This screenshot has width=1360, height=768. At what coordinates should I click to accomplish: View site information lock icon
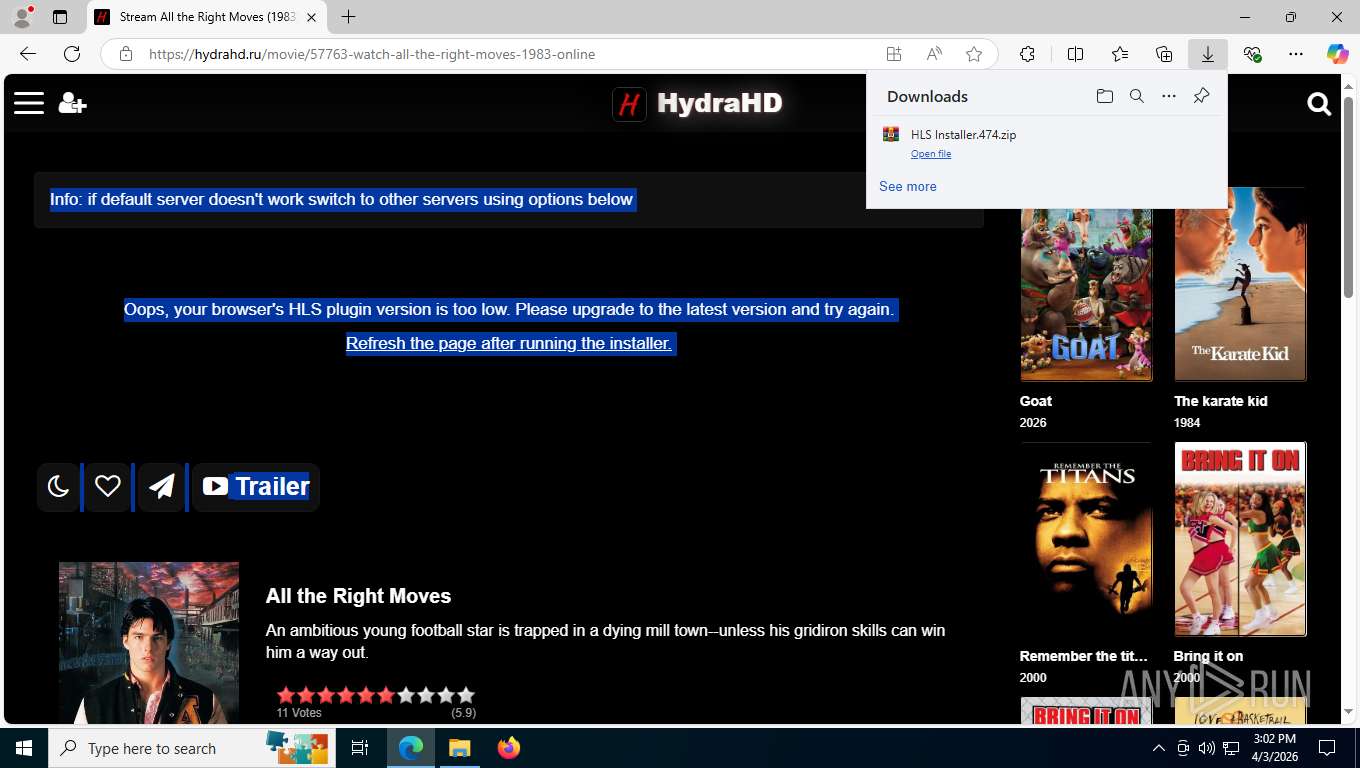[126, 54]
